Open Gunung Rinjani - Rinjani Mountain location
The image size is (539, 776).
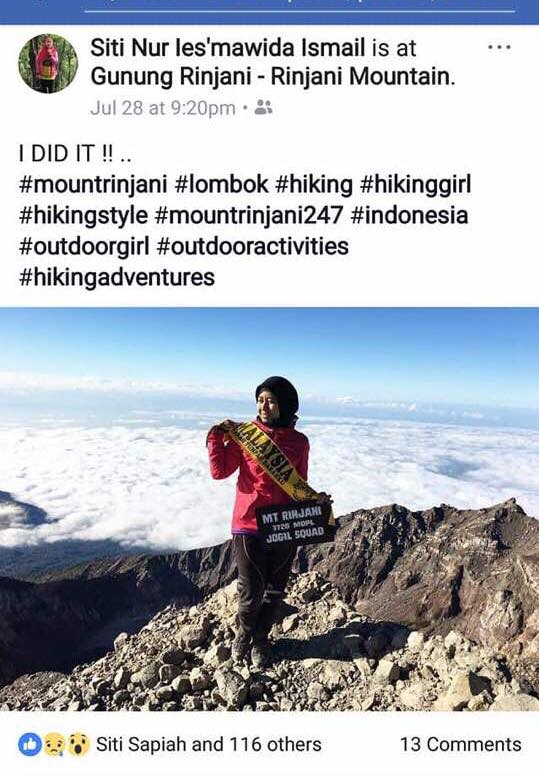tap(273, 77)
